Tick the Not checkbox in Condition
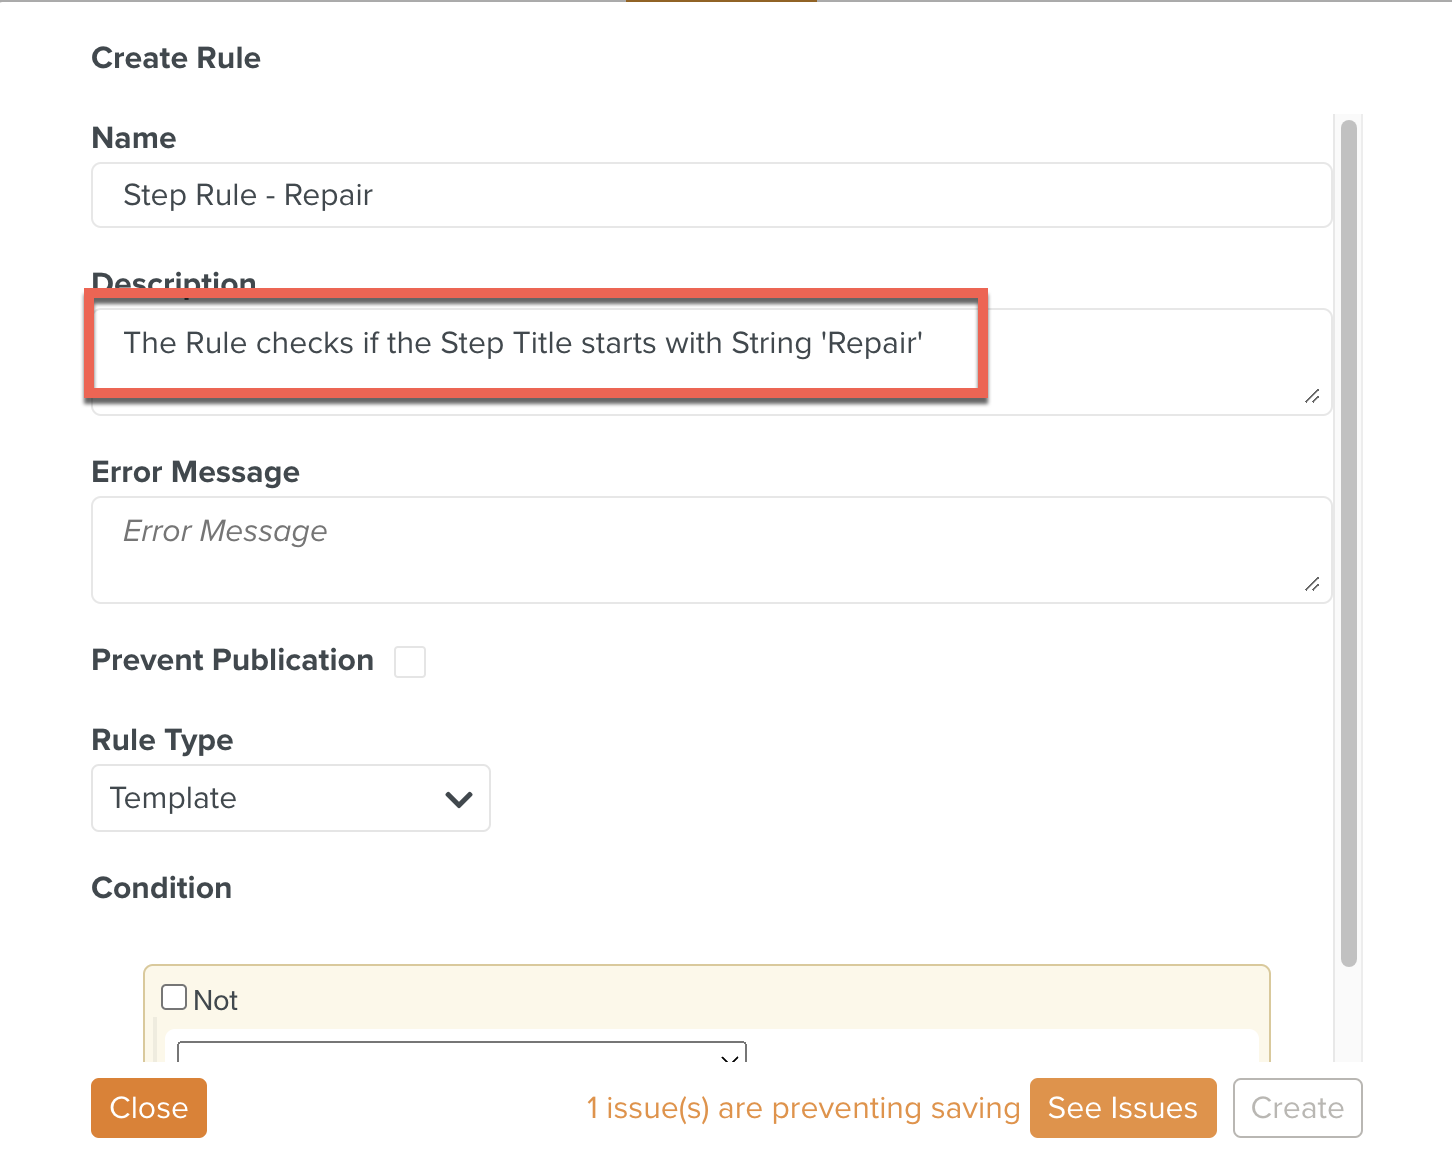Viewport: 1452px width, 1164px height. coord(174,998)
